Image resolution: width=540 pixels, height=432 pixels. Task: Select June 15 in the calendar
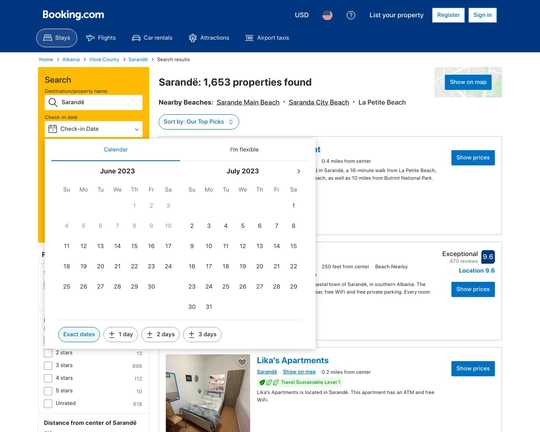(x=134, y=246)
